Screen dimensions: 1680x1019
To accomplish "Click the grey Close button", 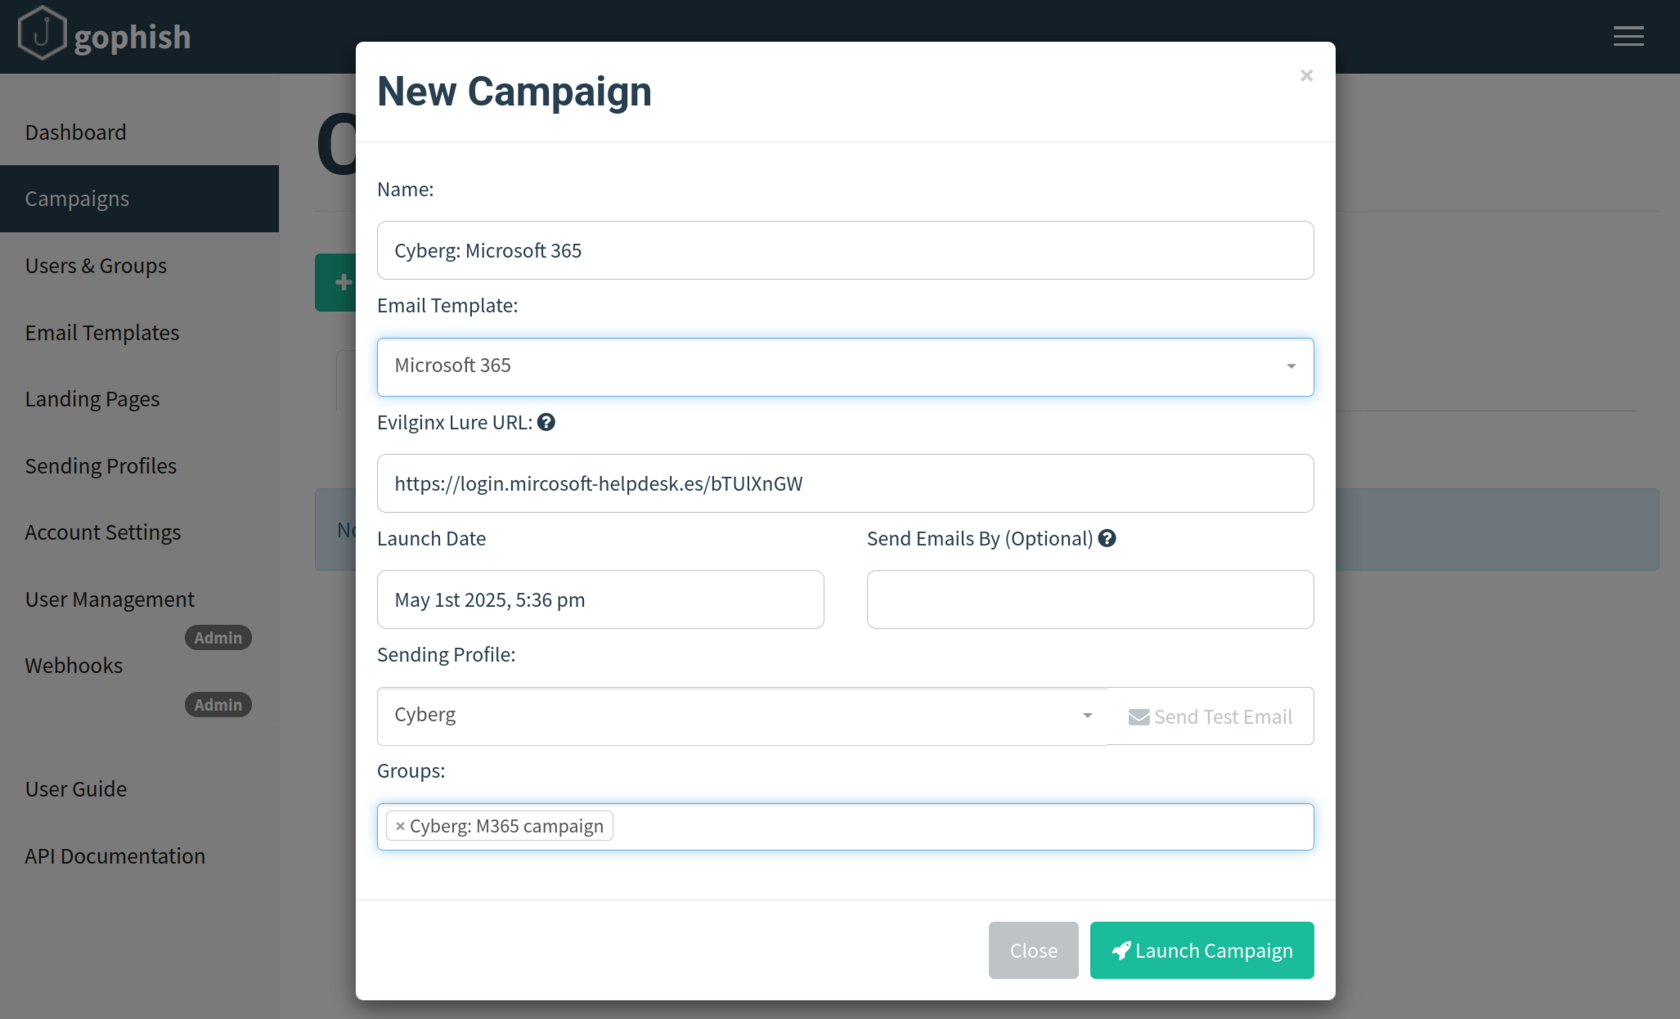I will click(1033, 950).
